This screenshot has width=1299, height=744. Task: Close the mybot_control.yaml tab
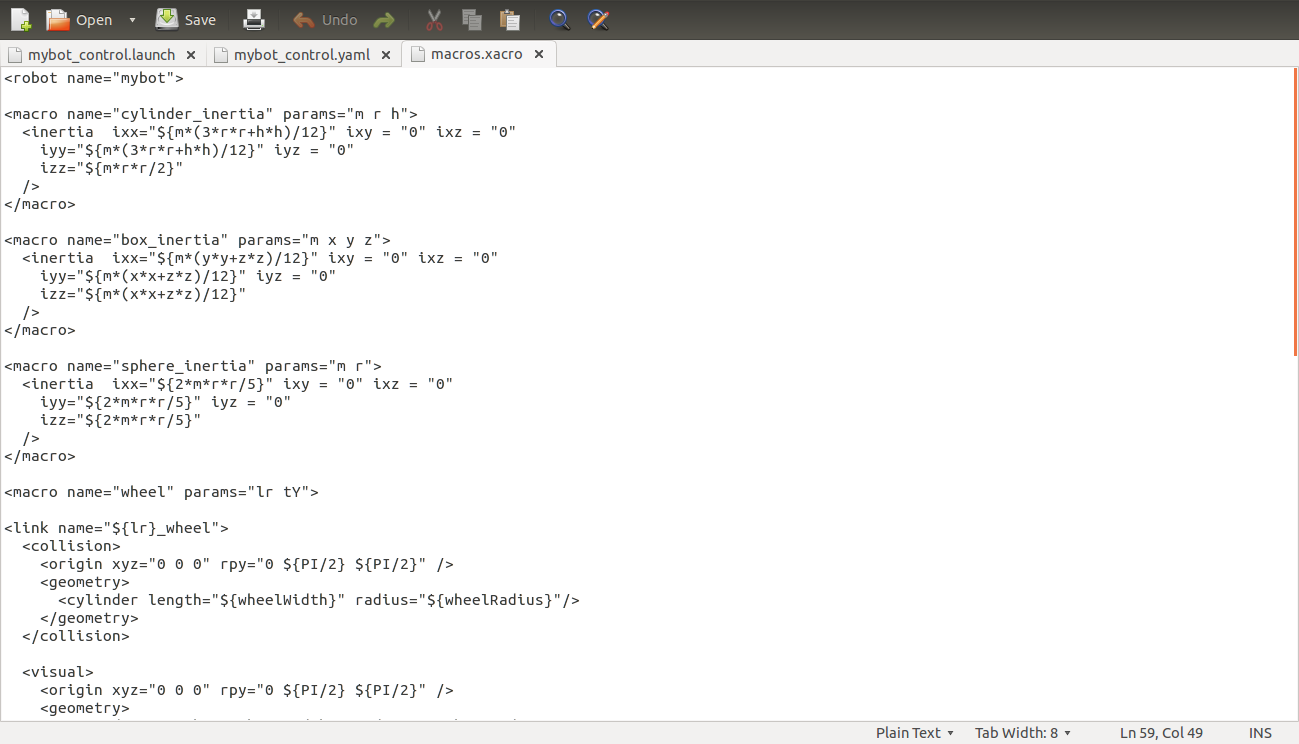(x=386, y=55)
